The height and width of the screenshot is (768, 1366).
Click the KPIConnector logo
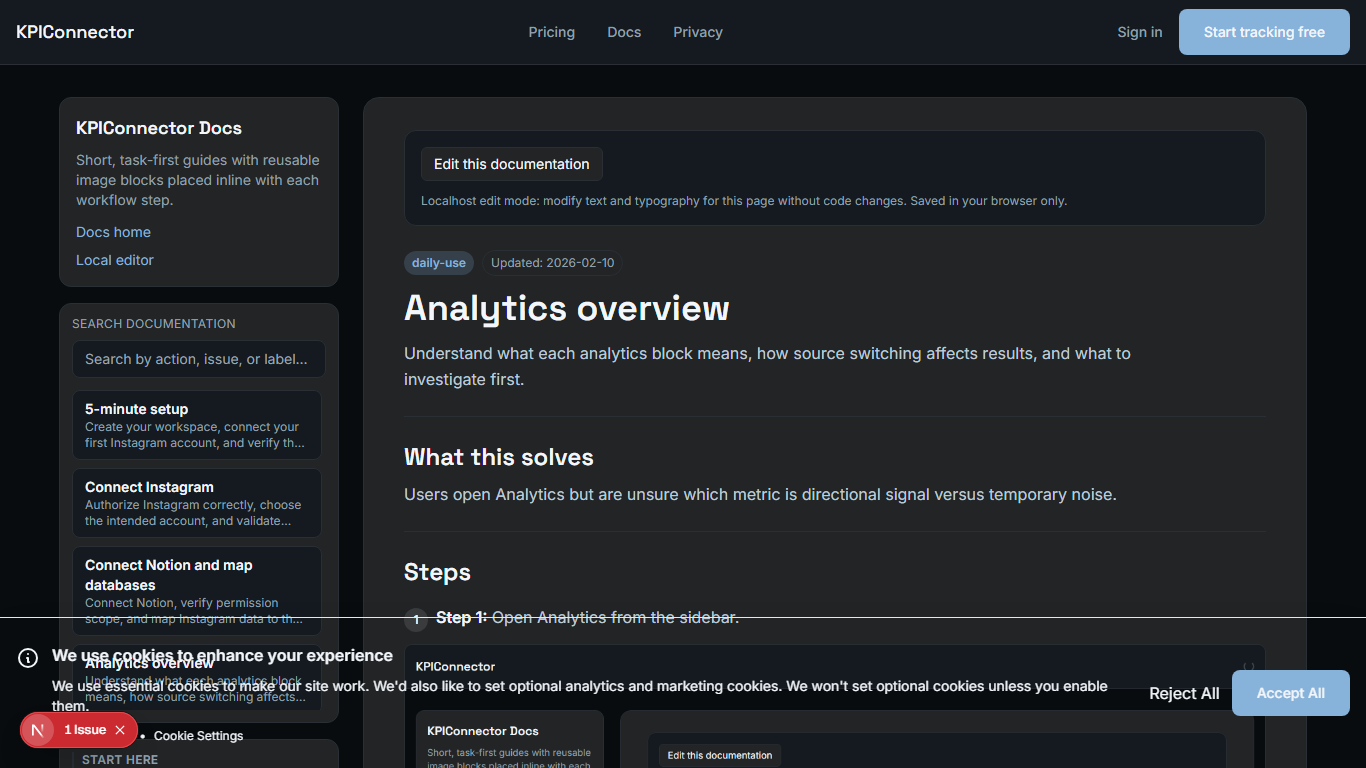74,31
